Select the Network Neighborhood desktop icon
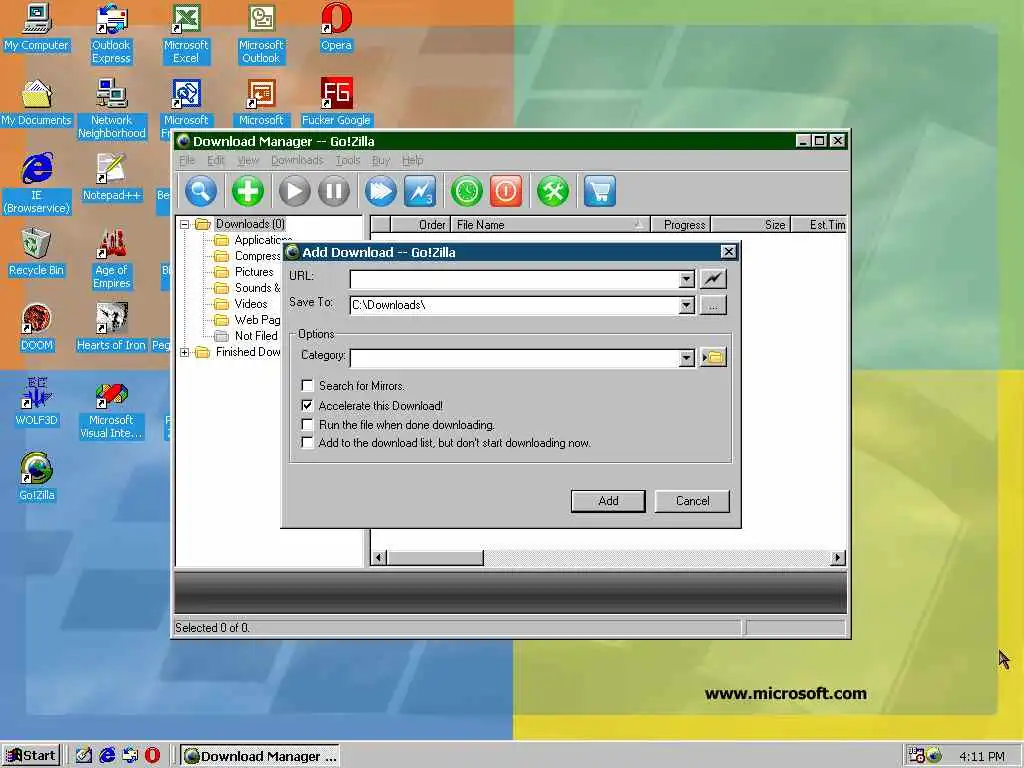The width and height of the screenshot is (1024, 768). (x=112, y=109)
